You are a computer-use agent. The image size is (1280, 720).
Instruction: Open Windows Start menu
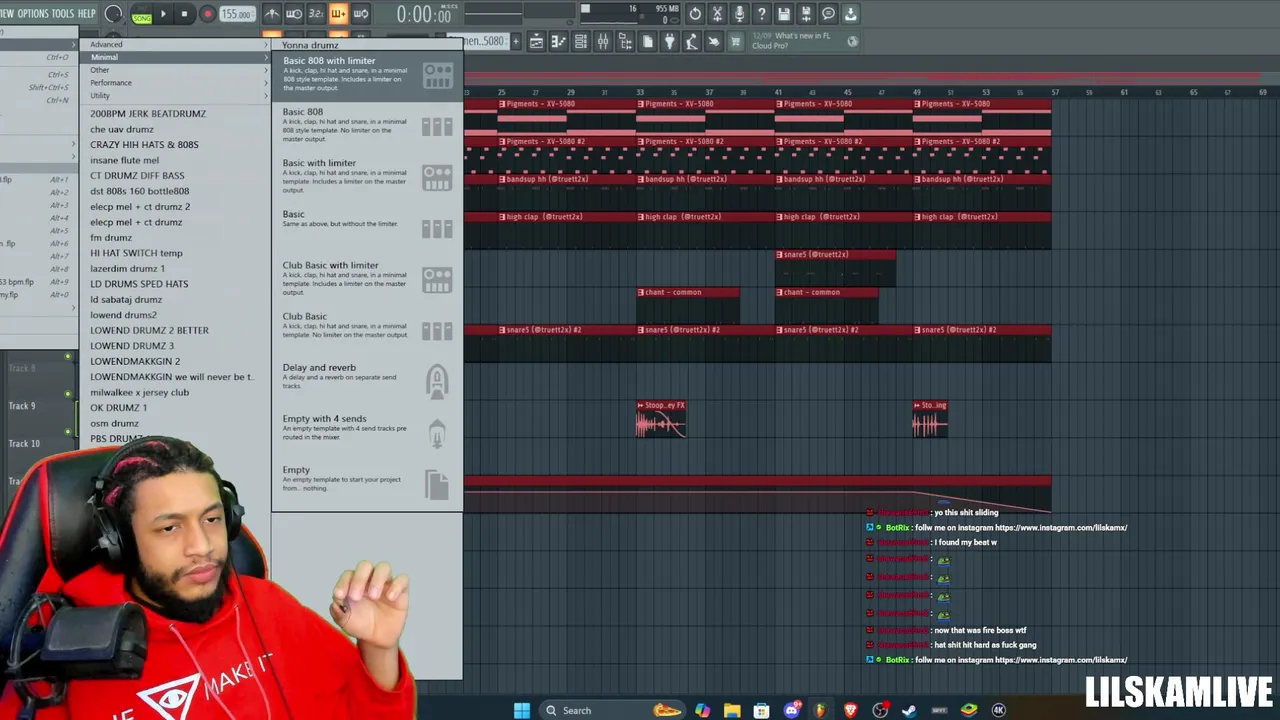pos(521,710)
